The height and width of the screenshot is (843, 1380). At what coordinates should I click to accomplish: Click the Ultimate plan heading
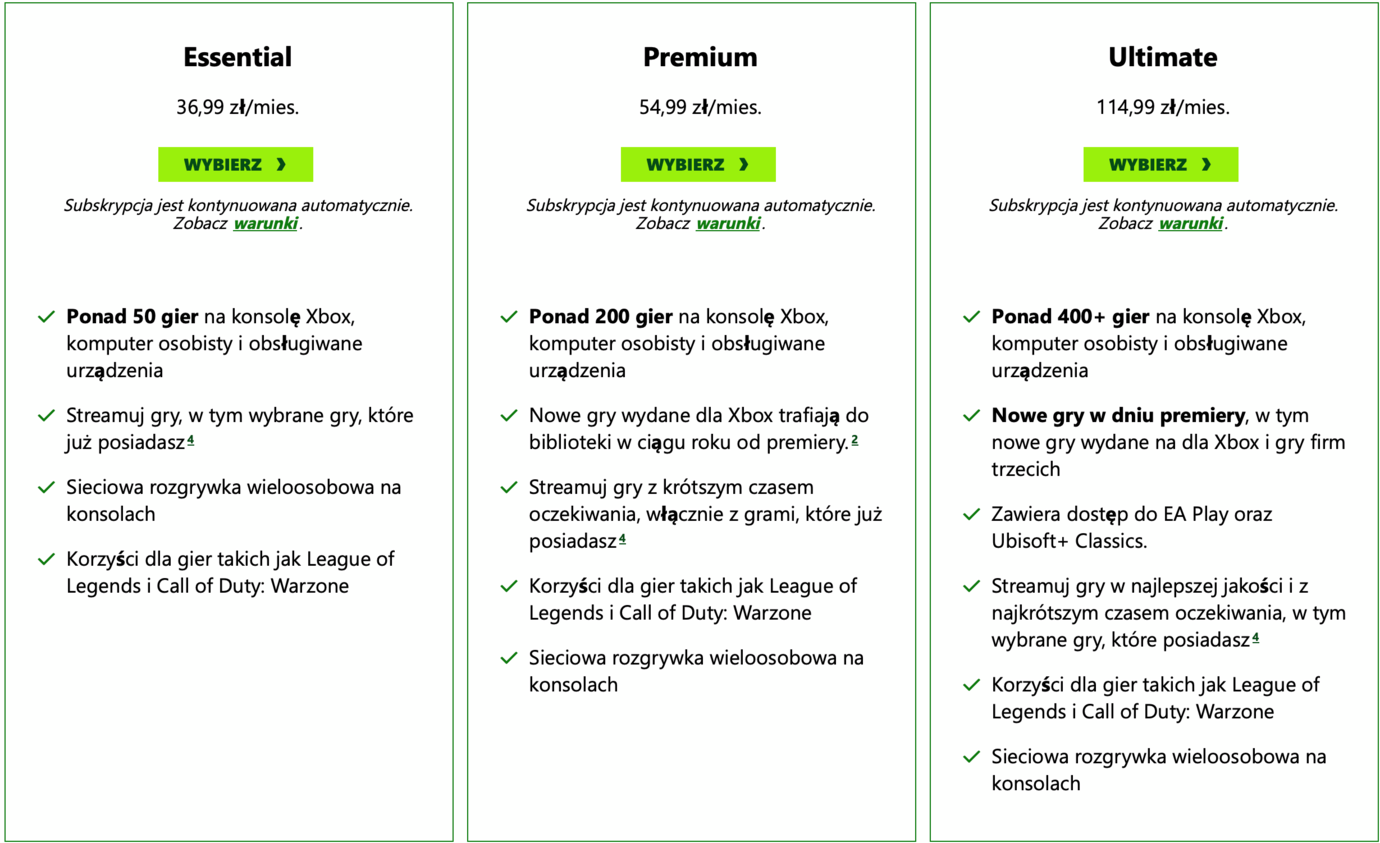1162,57
